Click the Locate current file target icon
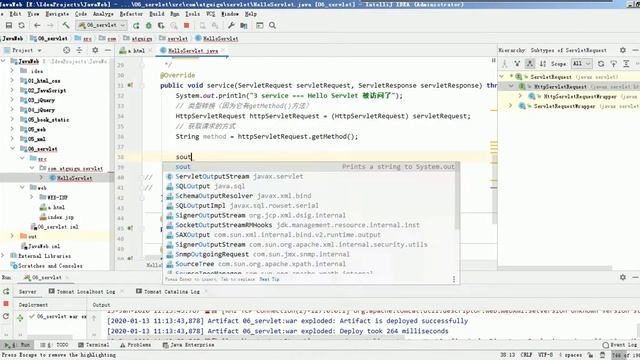Image resolution: width=640 pixels, height=360 pixels. click(x=66, y=50)
